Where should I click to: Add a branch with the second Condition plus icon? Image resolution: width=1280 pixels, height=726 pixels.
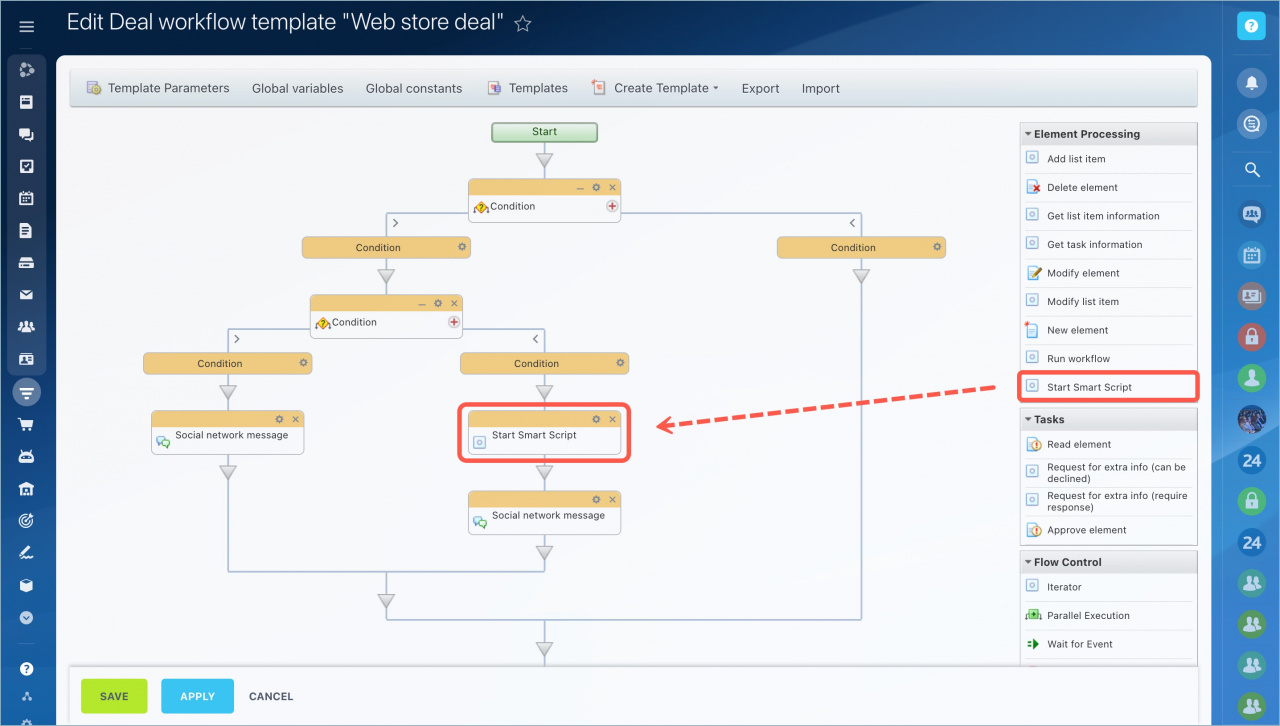coord(454,322)
